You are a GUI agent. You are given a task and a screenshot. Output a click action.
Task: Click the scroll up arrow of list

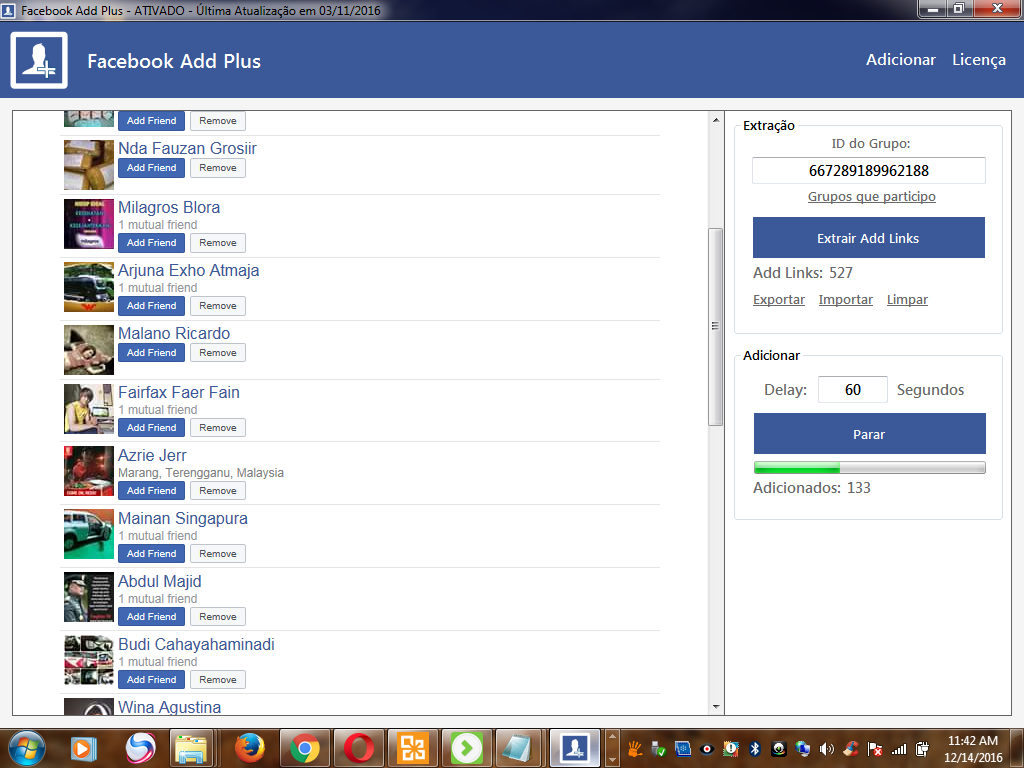pos(716,120)
